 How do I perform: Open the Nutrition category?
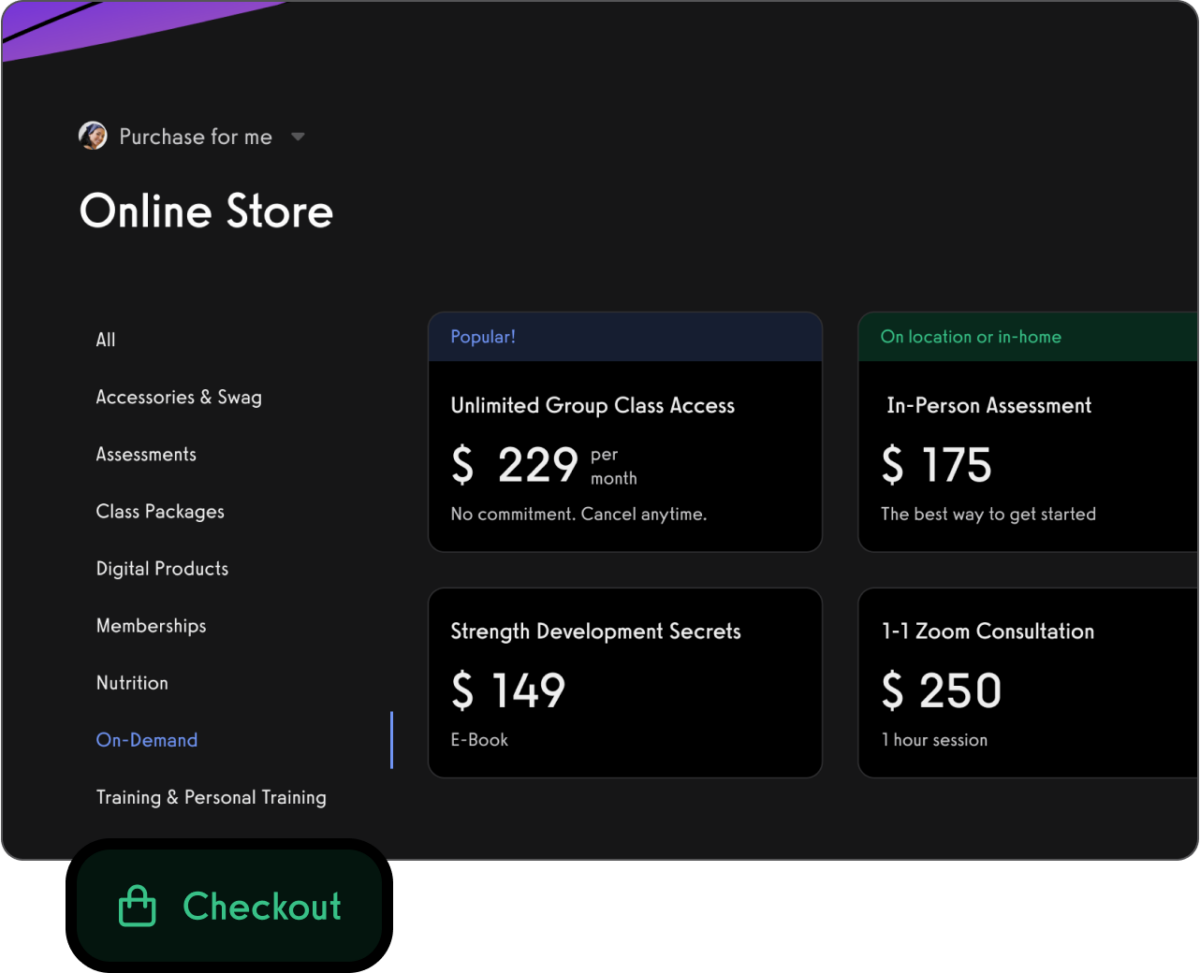(x=132, y=683)
